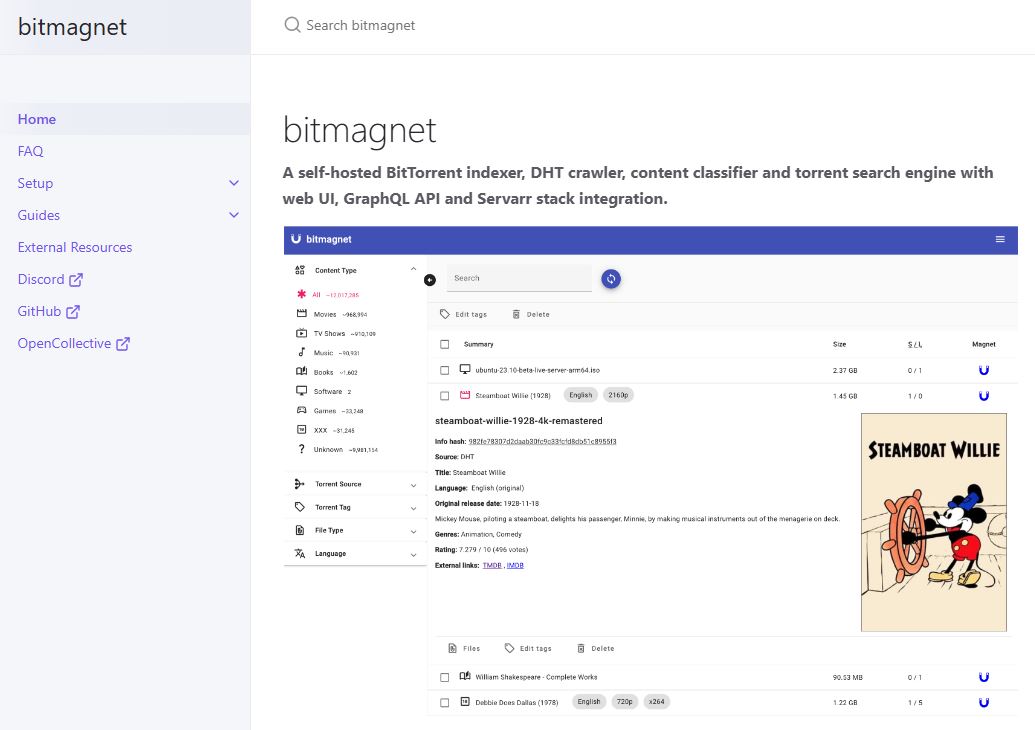Click the magnet icon for ubuntu-23.10 torrent
The width and height of the screenshot is (1035, 730).
pyautogui.click(x=984, y=369)
